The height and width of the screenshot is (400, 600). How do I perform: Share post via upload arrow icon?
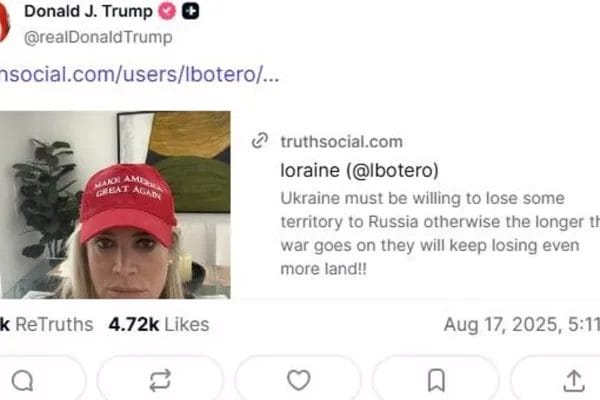click(574, 380)
